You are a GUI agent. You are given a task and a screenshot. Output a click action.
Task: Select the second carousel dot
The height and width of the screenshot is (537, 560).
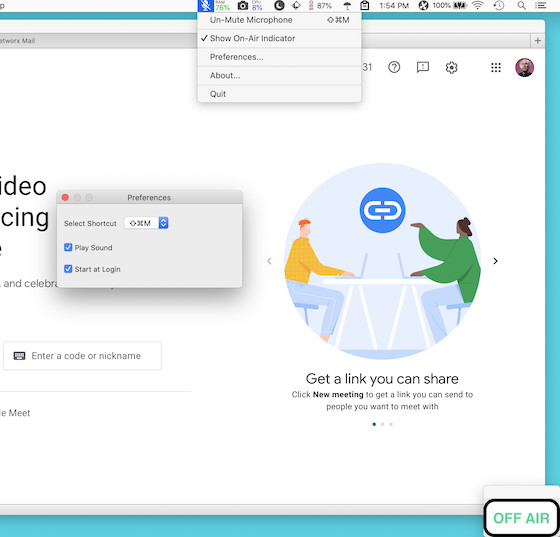[382, 424]
